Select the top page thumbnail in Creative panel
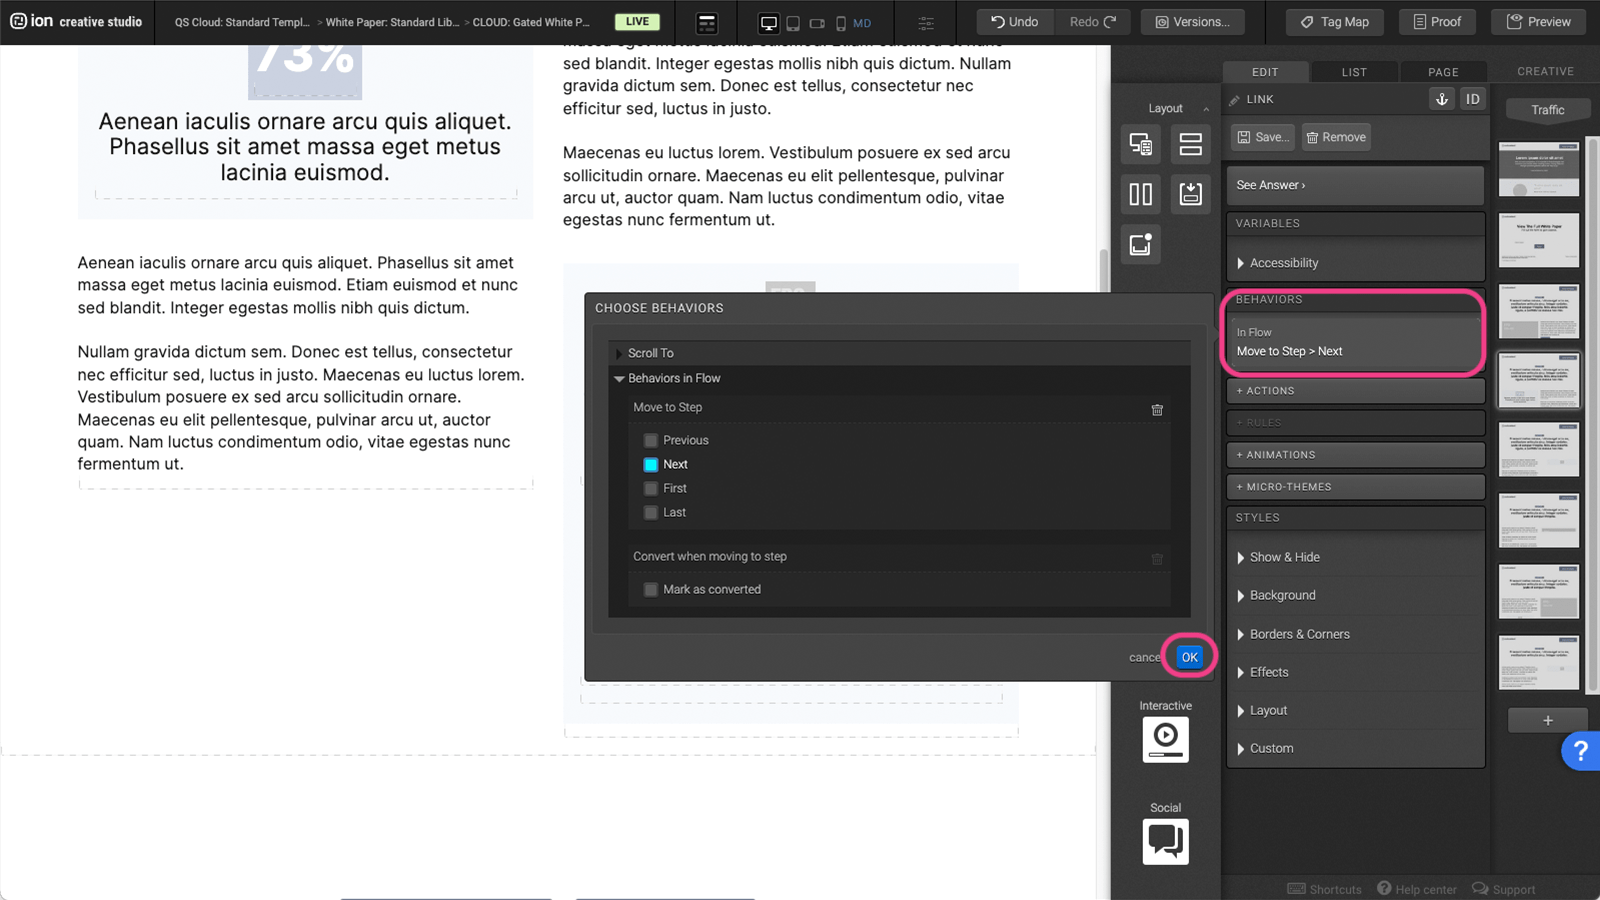The image size is (1600, 900). click(1538, 169)
